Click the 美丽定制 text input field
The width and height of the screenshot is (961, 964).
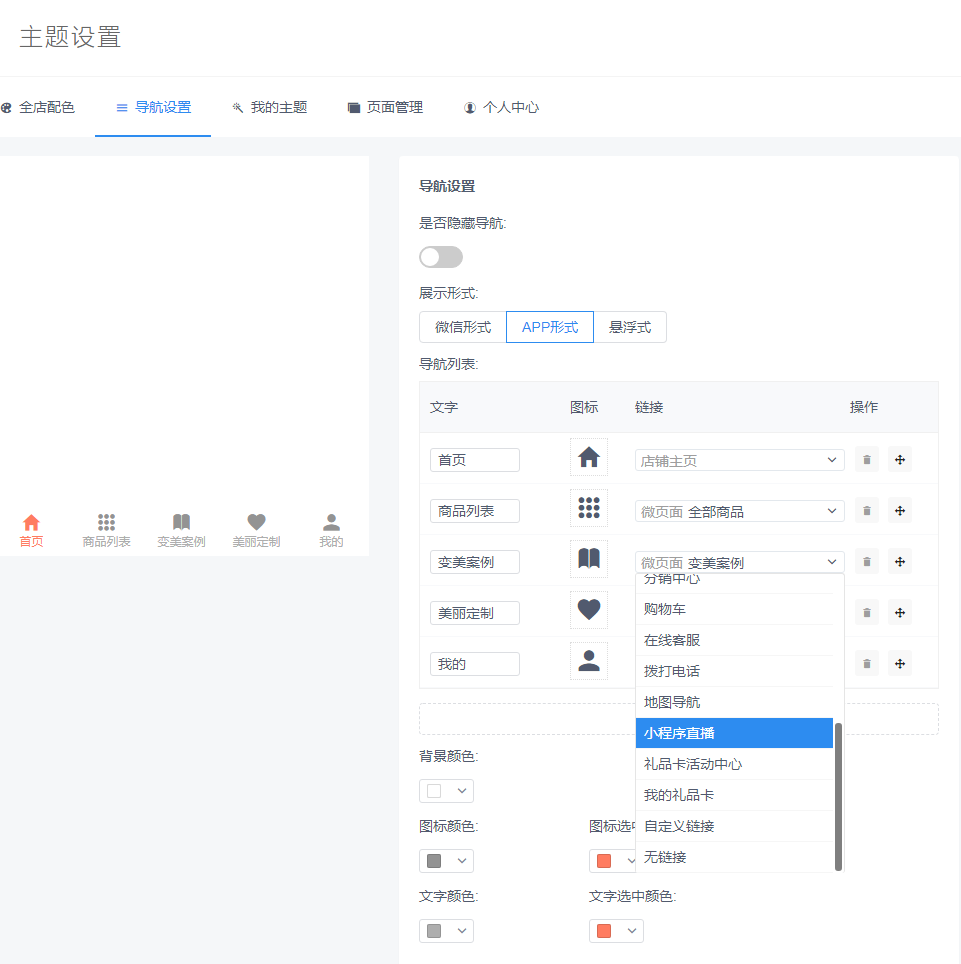click(474, 613)
